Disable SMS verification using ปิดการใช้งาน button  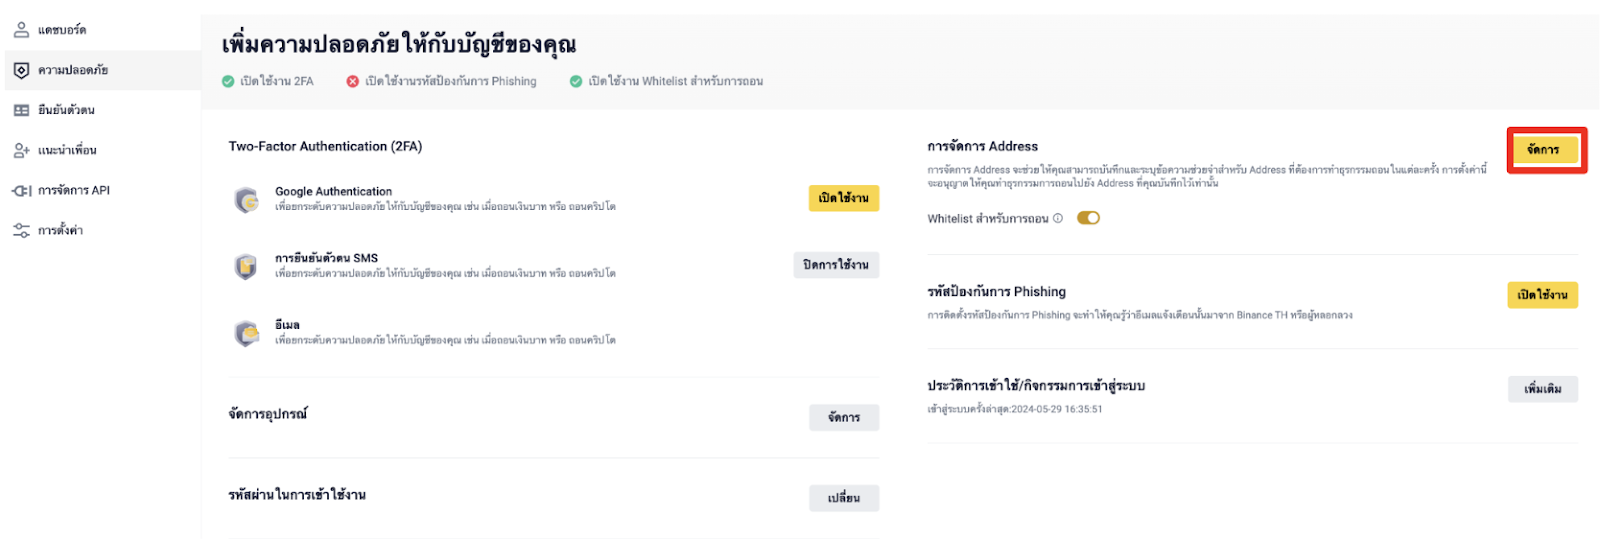pyautogui.click(x=836, y=265)
